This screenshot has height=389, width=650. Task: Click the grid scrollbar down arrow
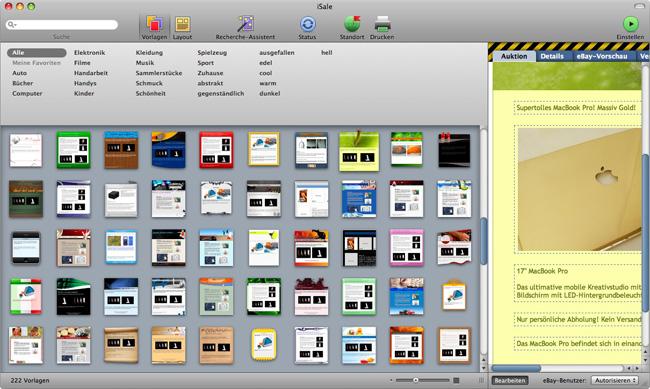pos(483,368)
